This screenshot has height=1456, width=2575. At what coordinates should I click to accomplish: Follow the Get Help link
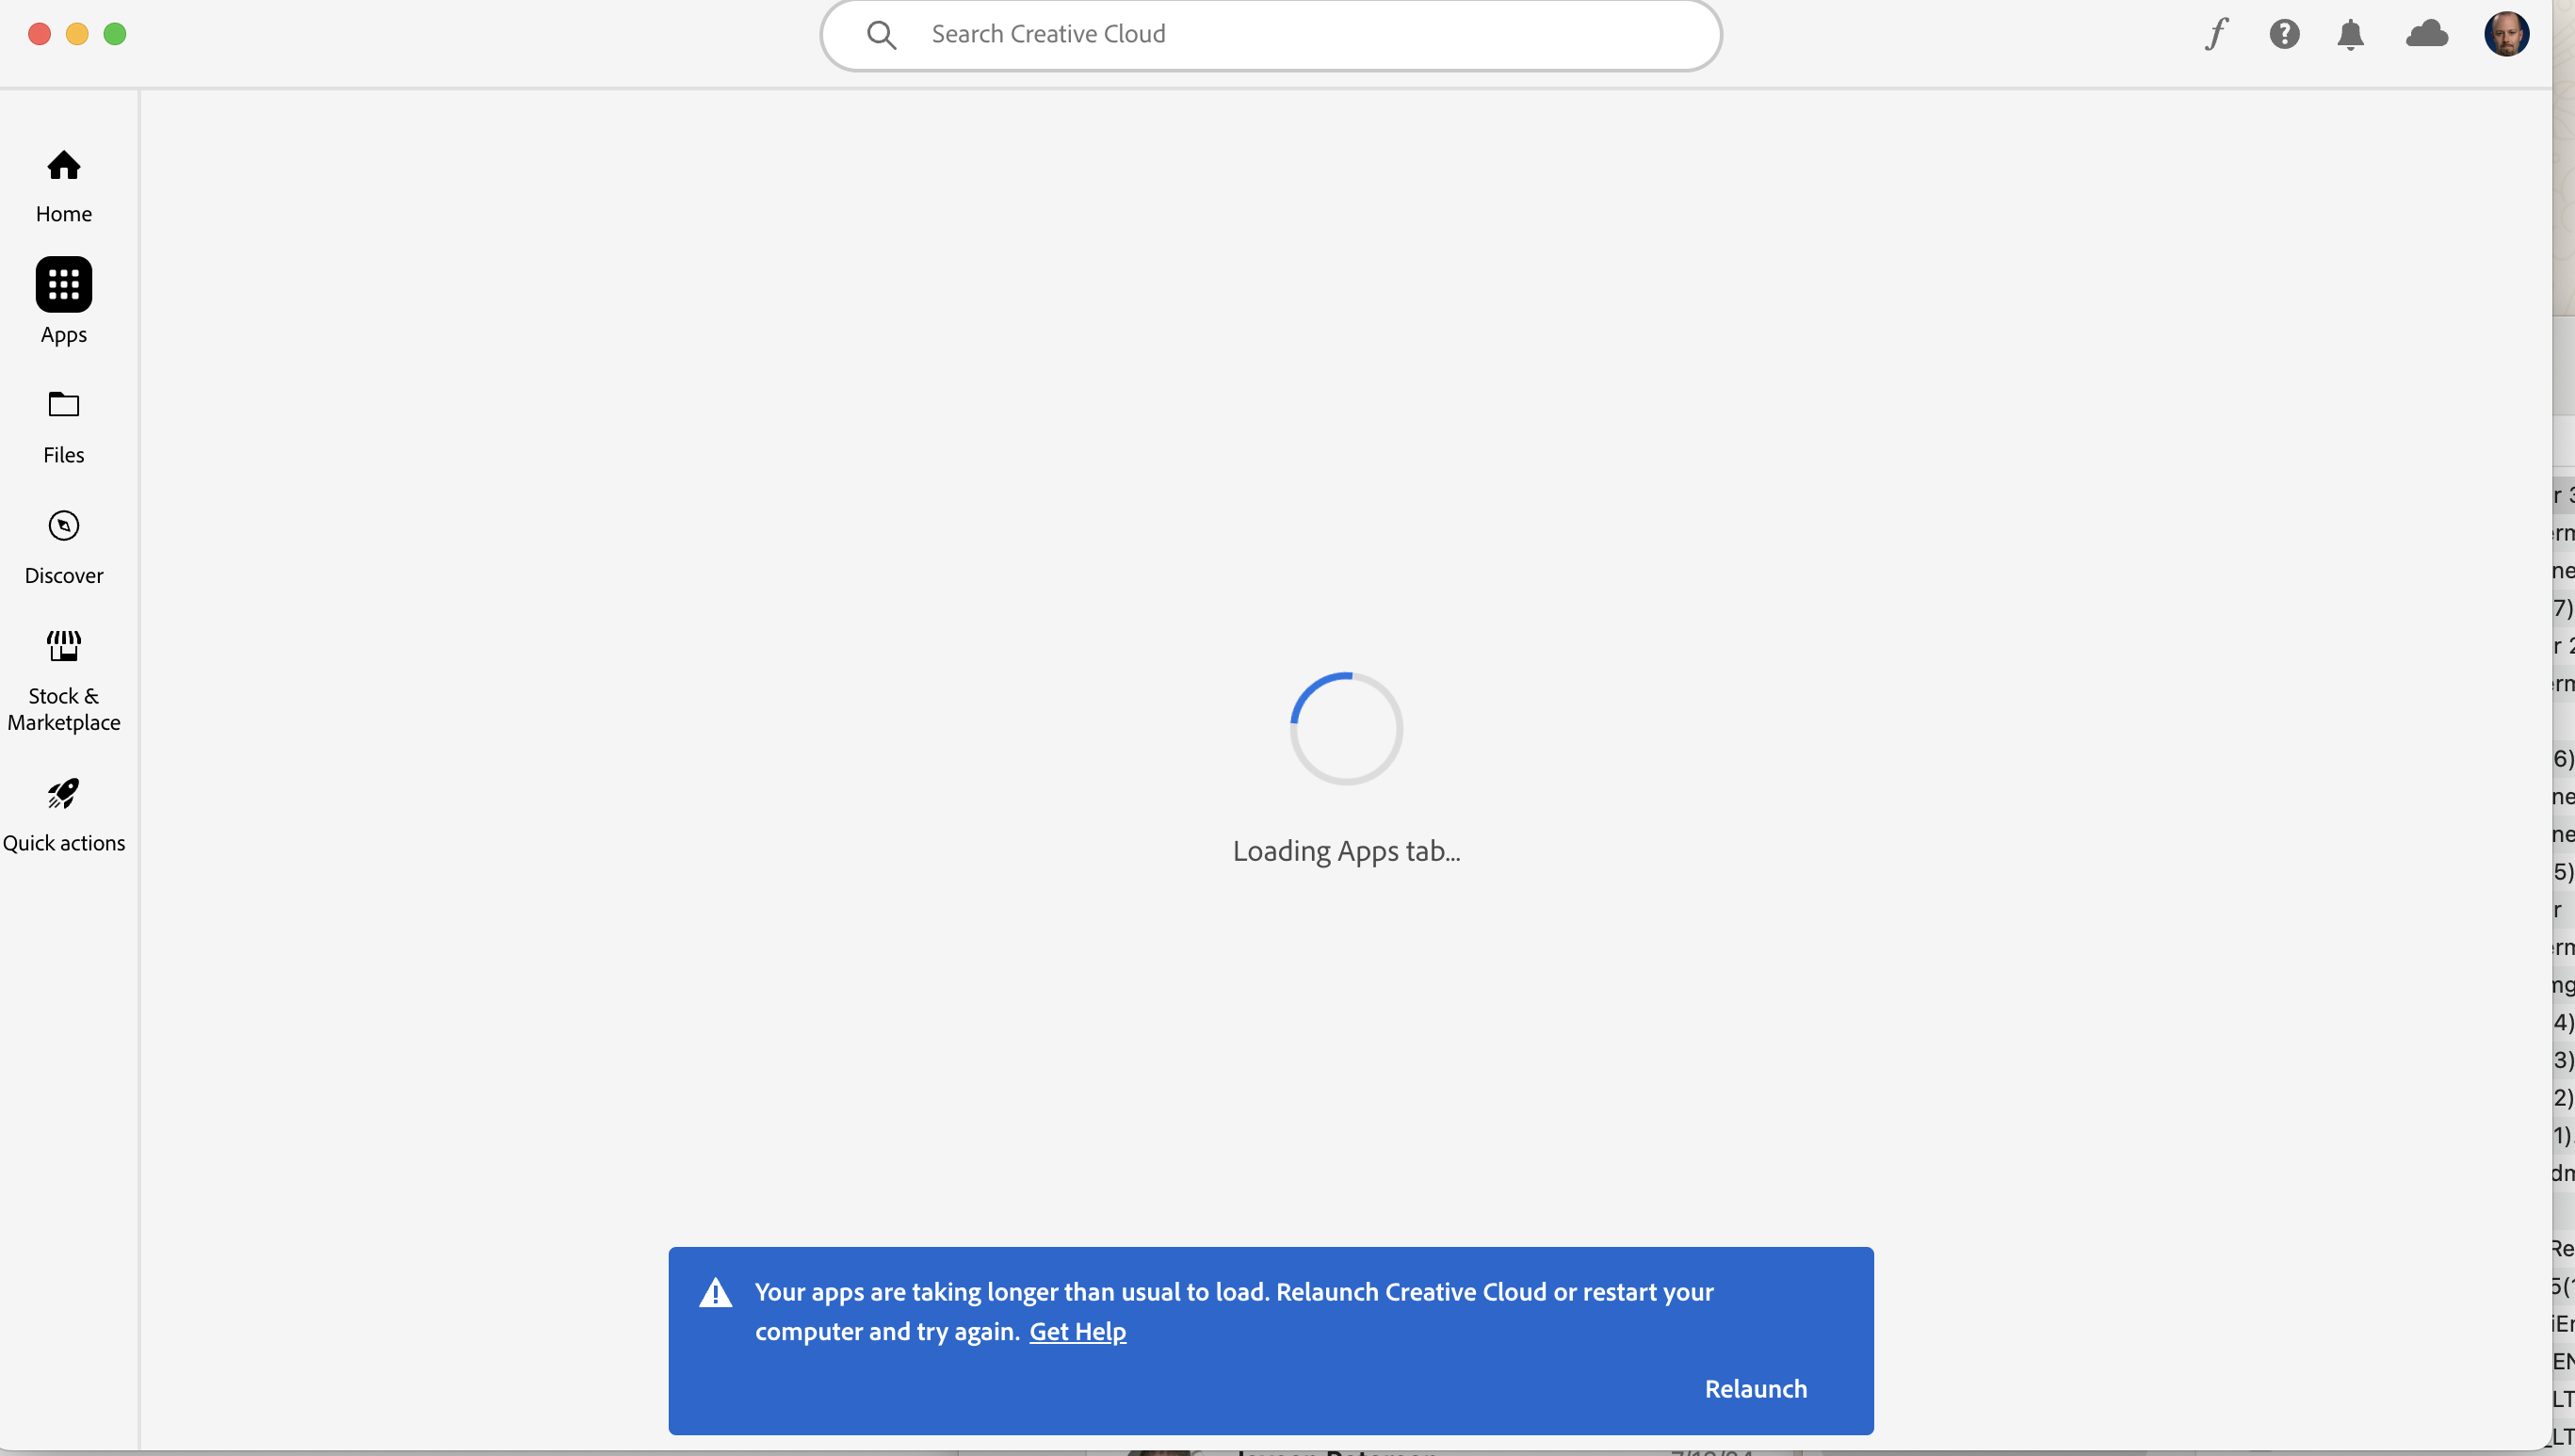[x=1077, y=1331]
